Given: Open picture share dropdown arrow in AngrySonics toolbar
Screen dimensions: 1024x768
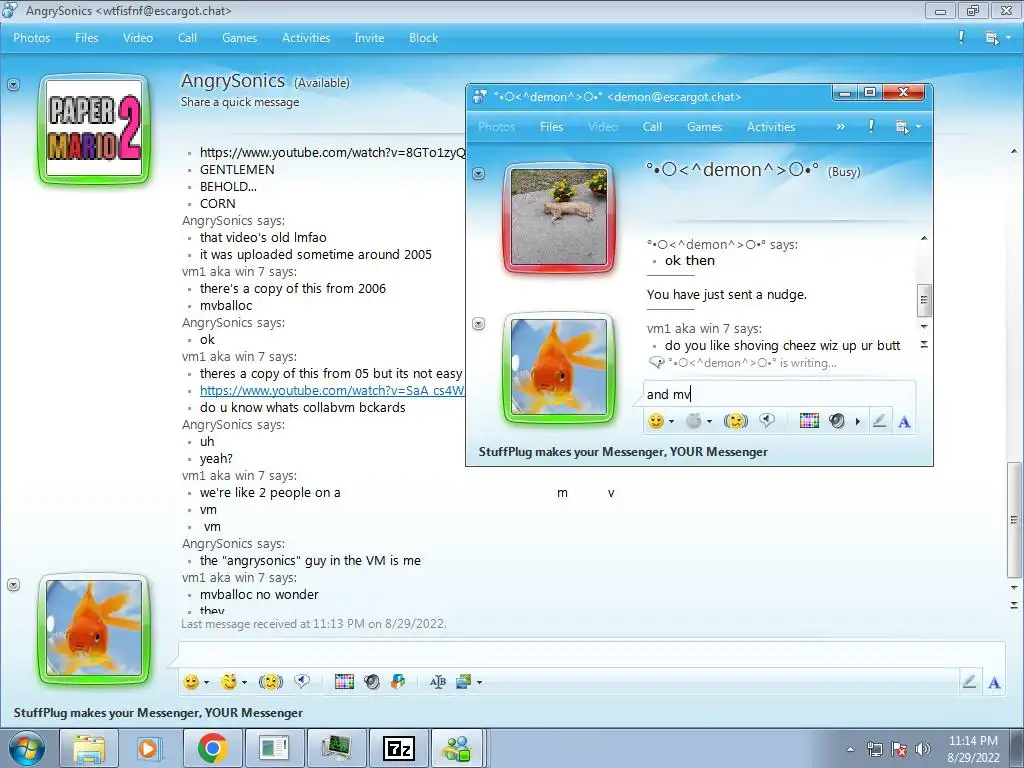Looking at the screenshot, I should pyautogui.click(x=479, y=682).
